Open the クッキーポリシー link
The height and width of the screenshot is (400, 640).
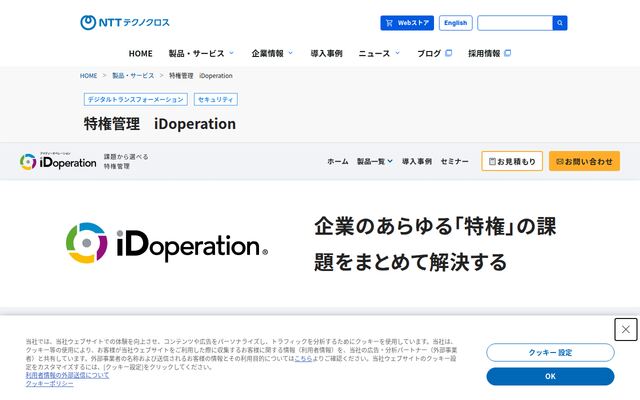50,384
